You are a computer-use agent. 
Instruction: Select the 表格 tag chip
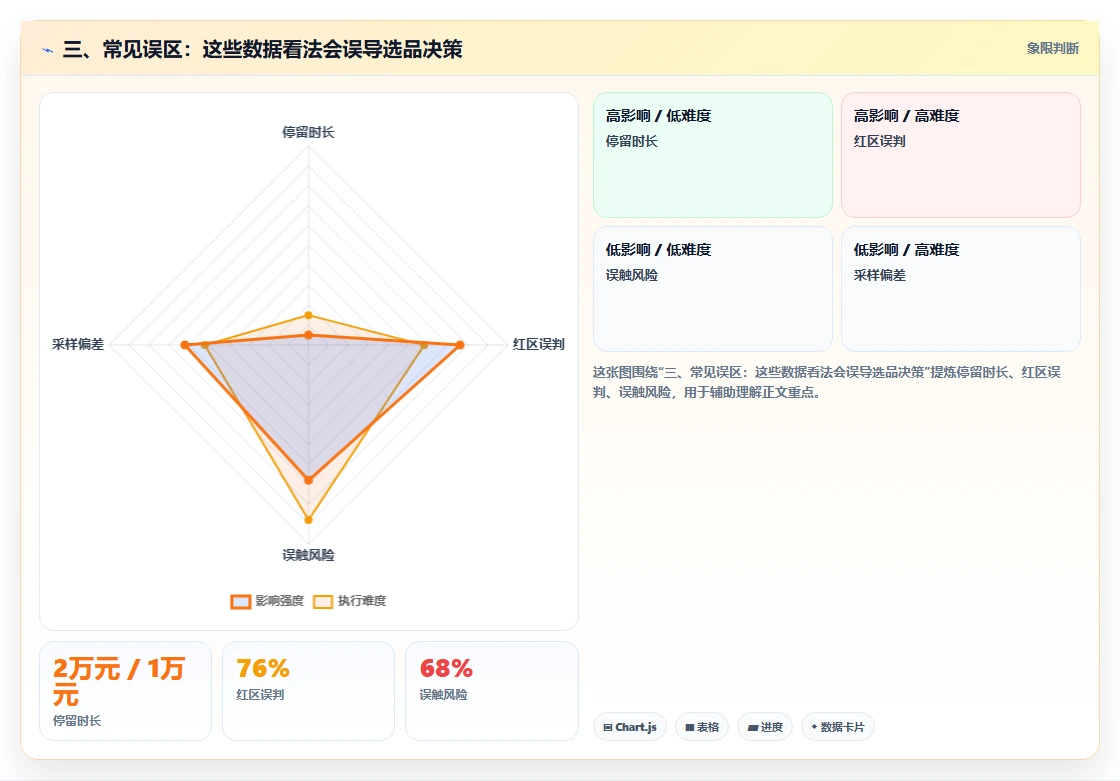click(x=702, y=727)
